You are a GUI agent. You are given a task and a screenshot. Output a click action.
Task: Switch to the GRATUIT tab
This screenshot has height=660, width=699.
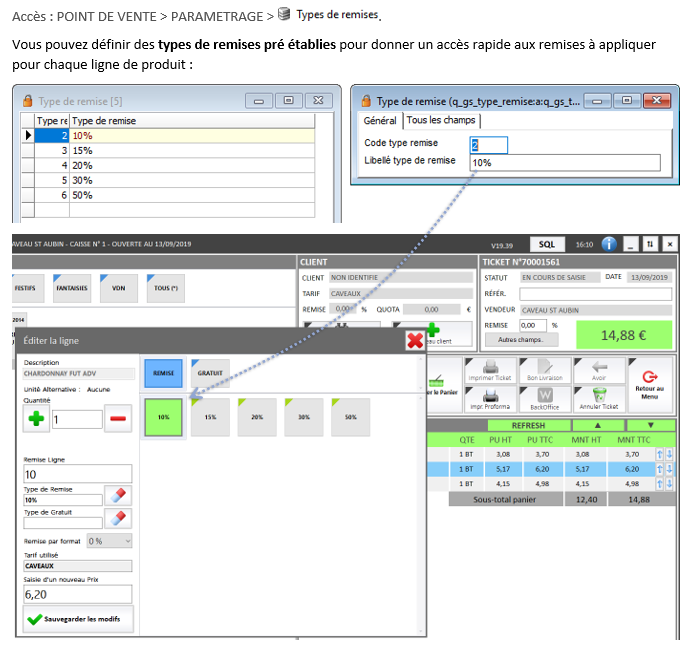210,373
